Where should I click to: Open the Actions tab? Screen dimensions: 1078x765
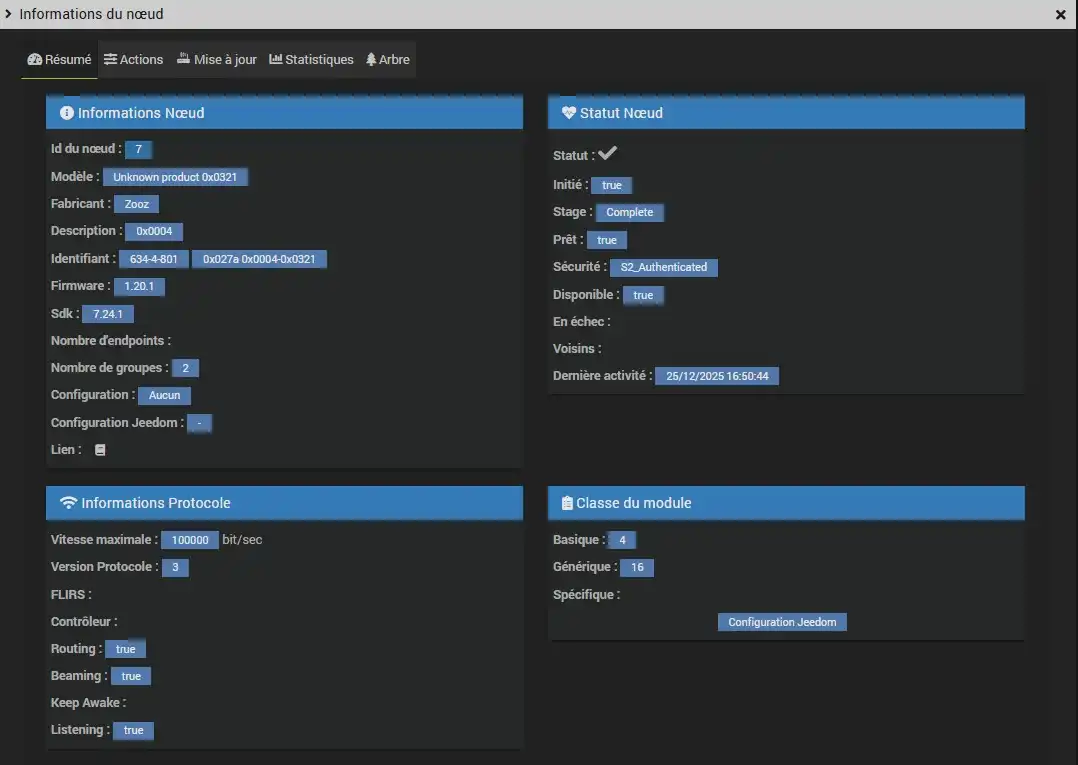tap(133, 60)
